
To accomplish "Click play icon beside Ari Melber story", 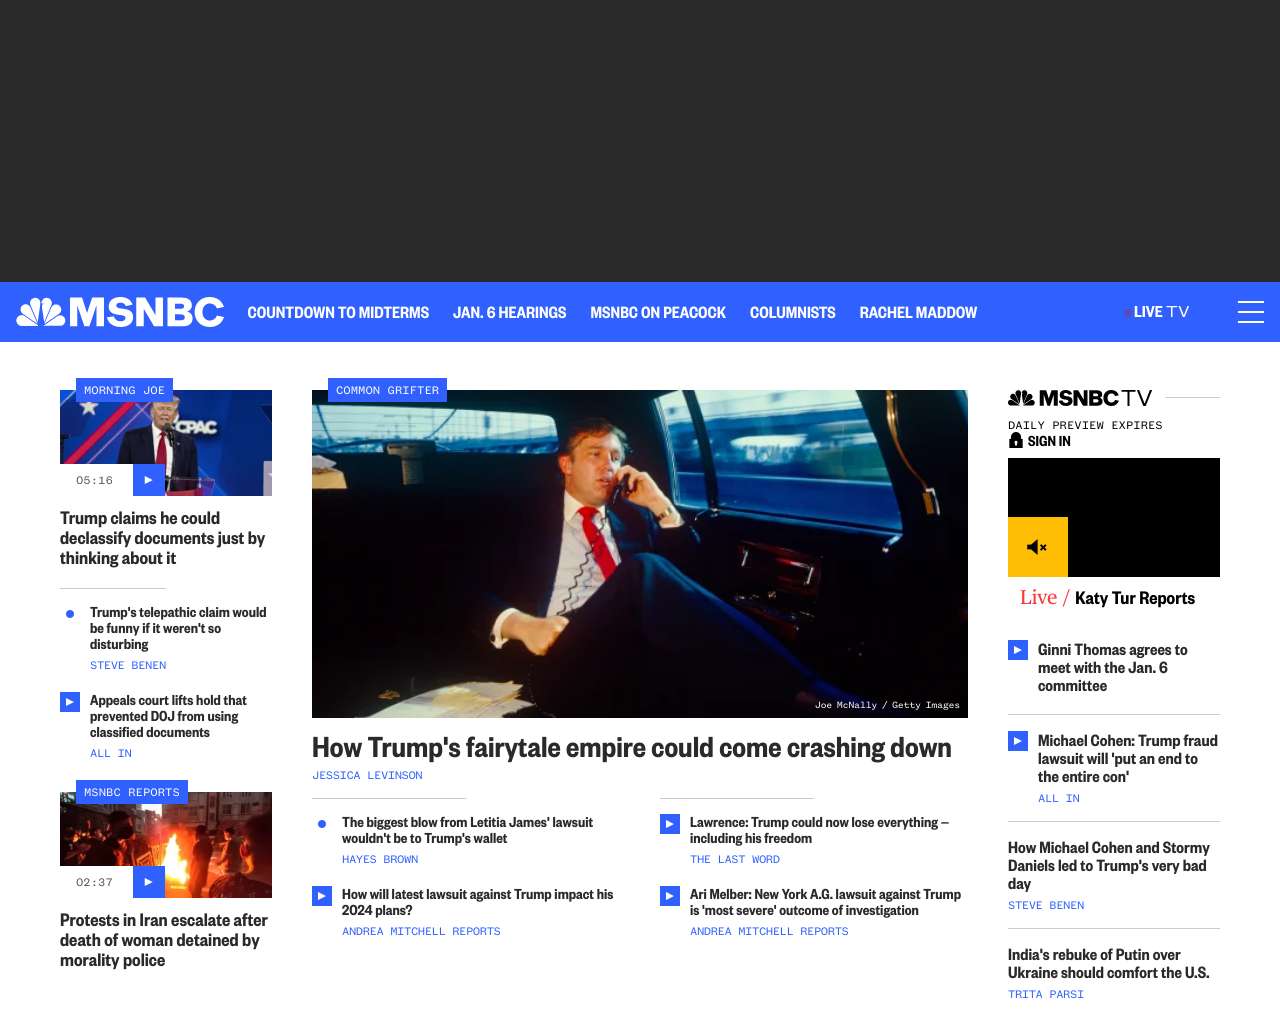I will point(670,896).
